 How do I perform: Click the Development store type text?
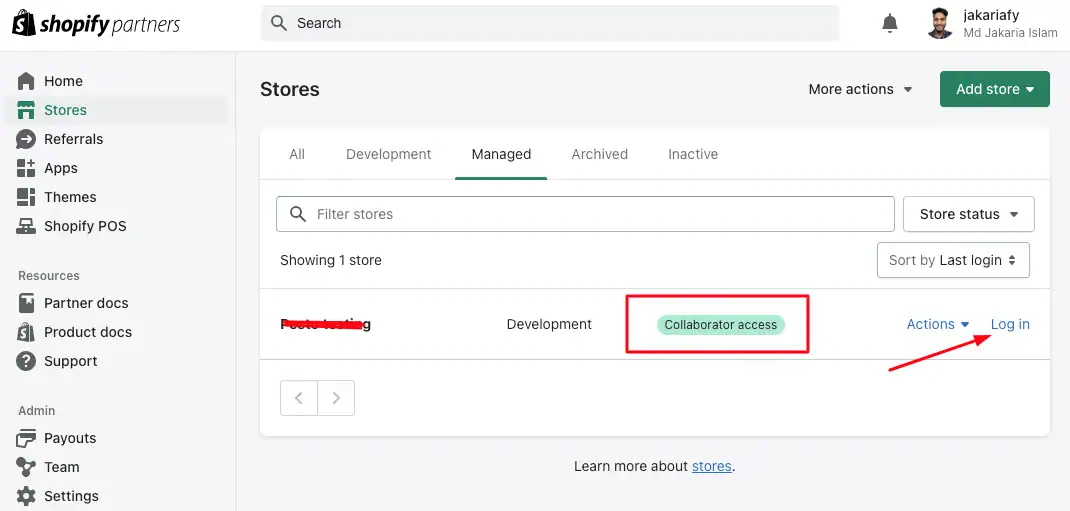click(549, 324)
